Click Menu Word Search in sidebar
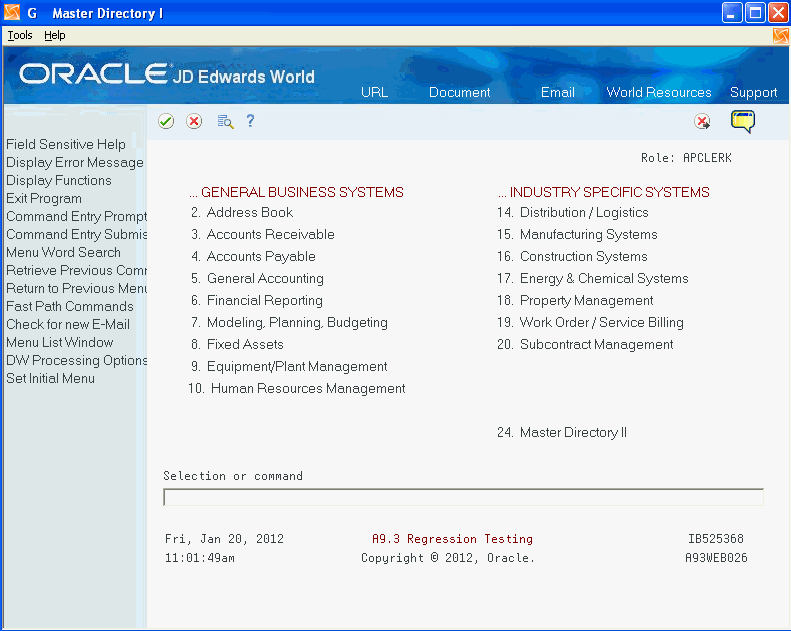Image resolution: width=791 pixels, height=631 pixels. pyautogui.click(x=63, y=252)
